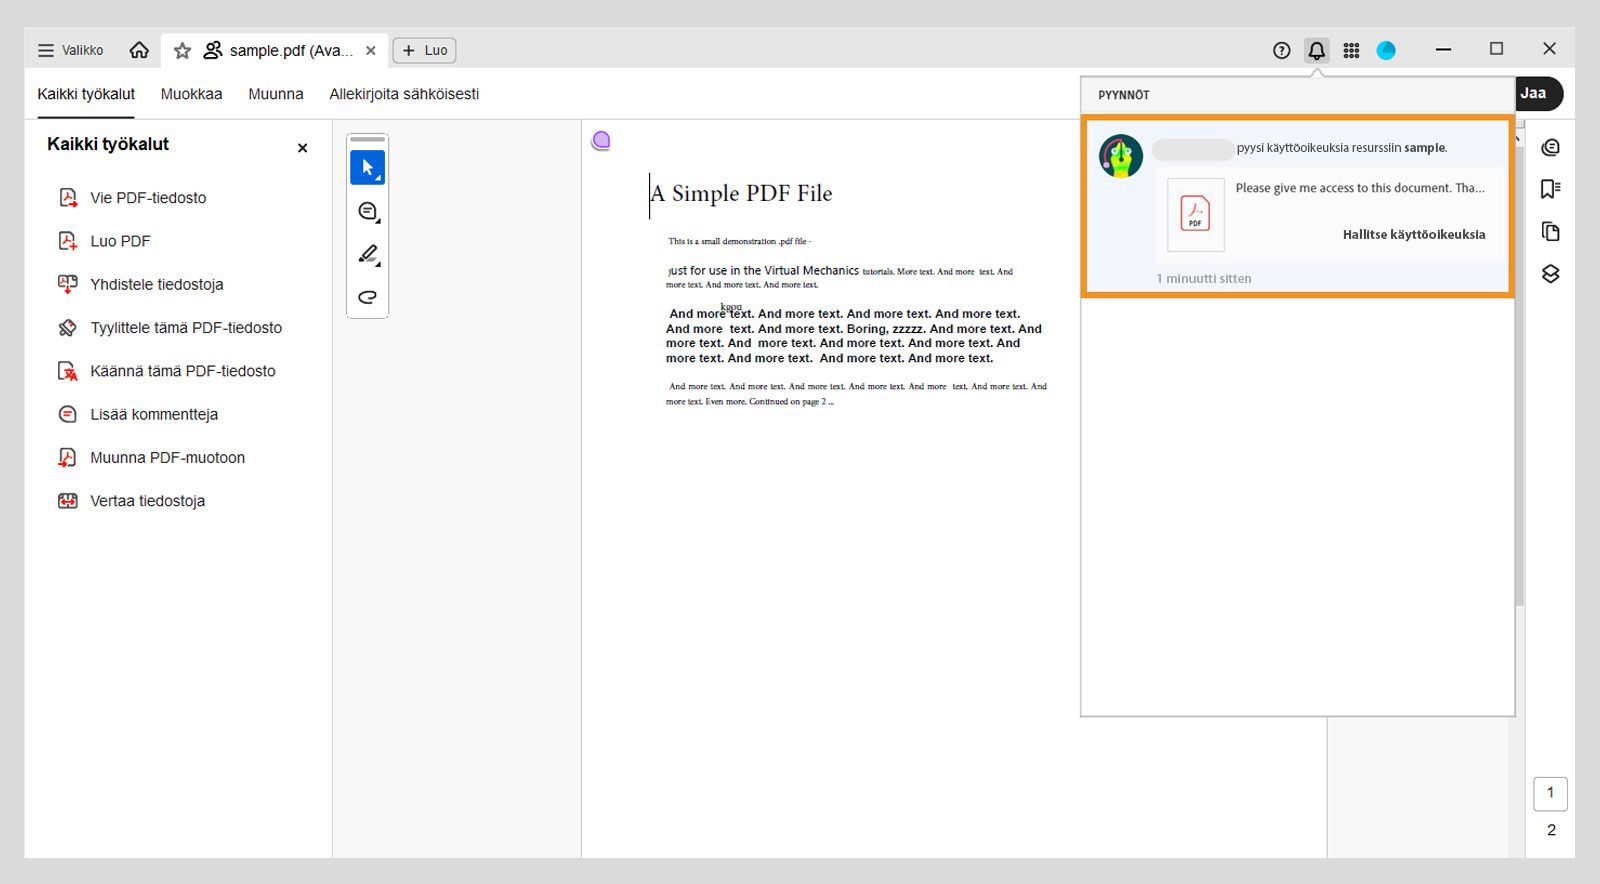Close the Kaikki työkalut panel
The height and width of the screenshot is (884, 1600).
pyautogui.click(x=302, y=148)
